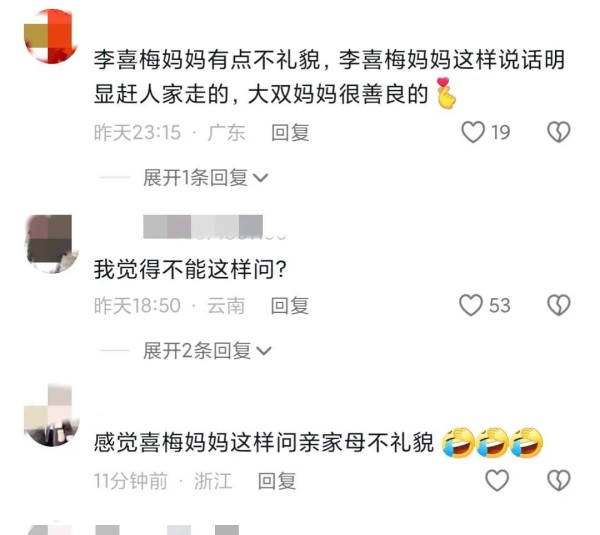Dislike the Yunnan comment via broken heart

tap(559, 305)
